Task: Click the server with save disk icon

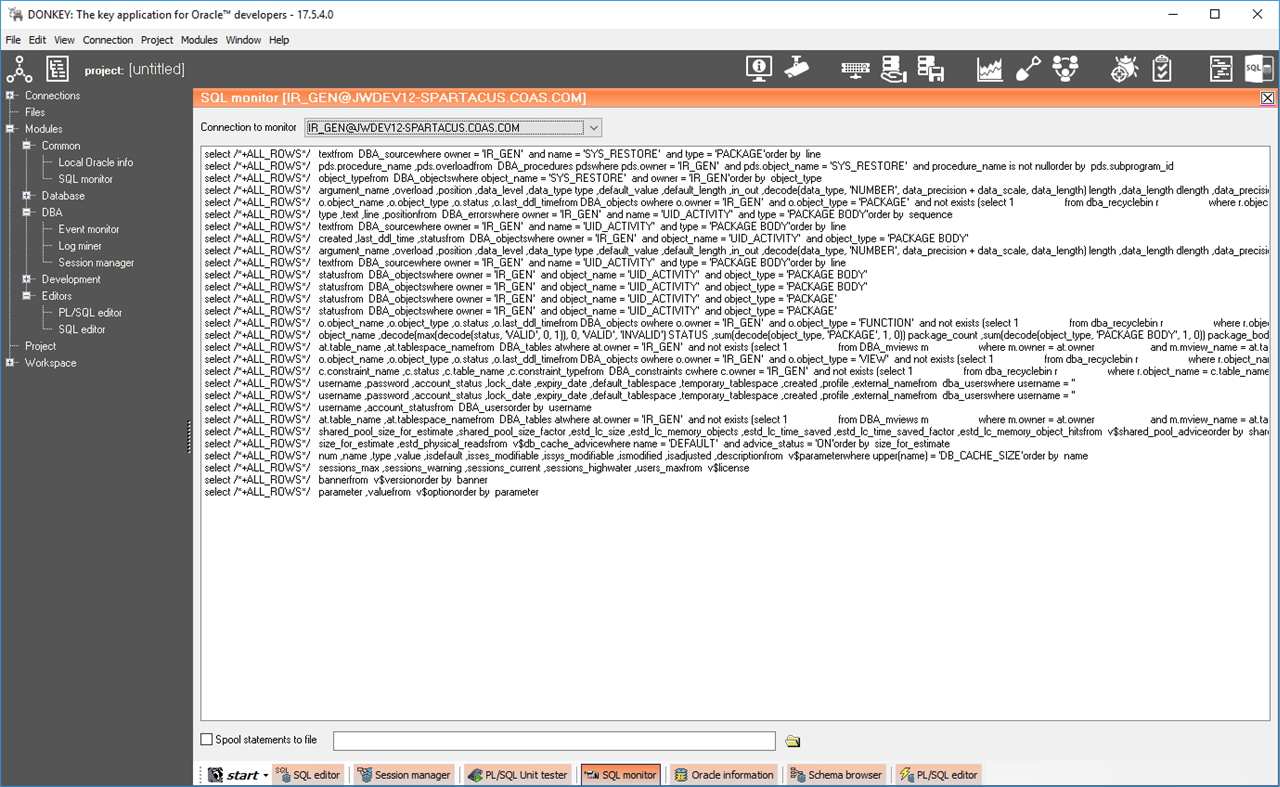Action: (x=931, y=68)
